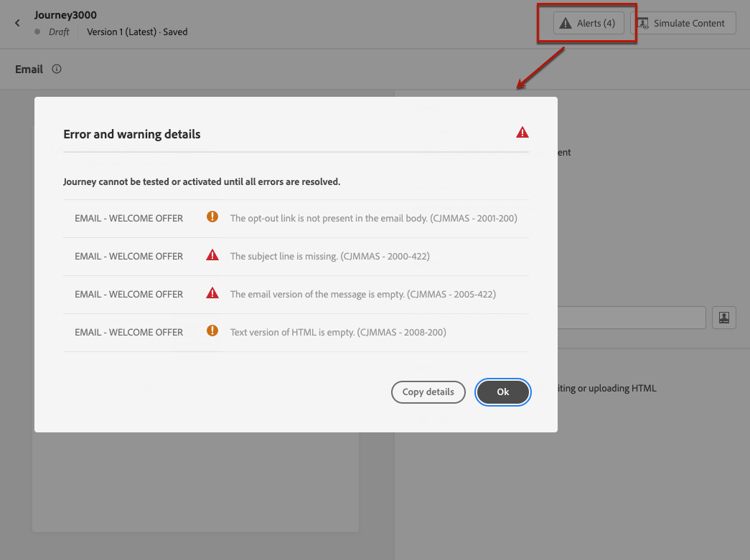The height and width of the screenshot is (560, 750).
Task: Click the orange warning icon for opt-out link
Action: pos(212,217)
